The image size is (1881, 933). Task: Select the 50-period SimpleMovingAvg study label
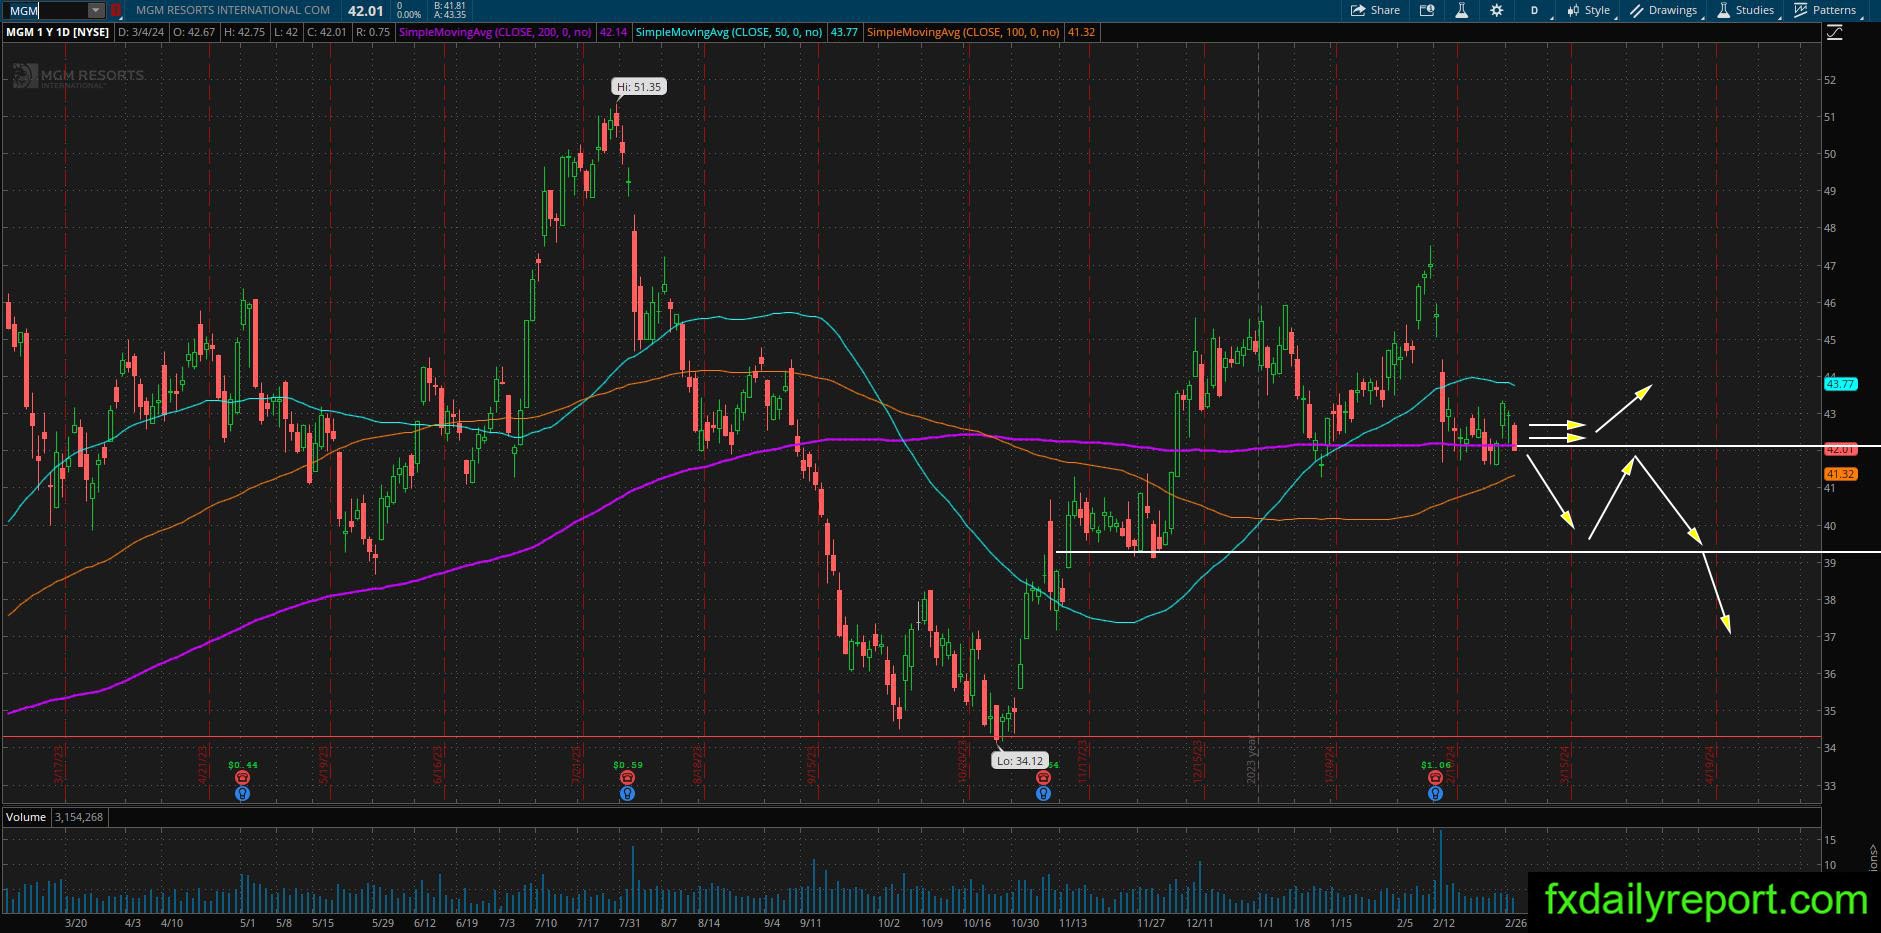click(729, 32)
